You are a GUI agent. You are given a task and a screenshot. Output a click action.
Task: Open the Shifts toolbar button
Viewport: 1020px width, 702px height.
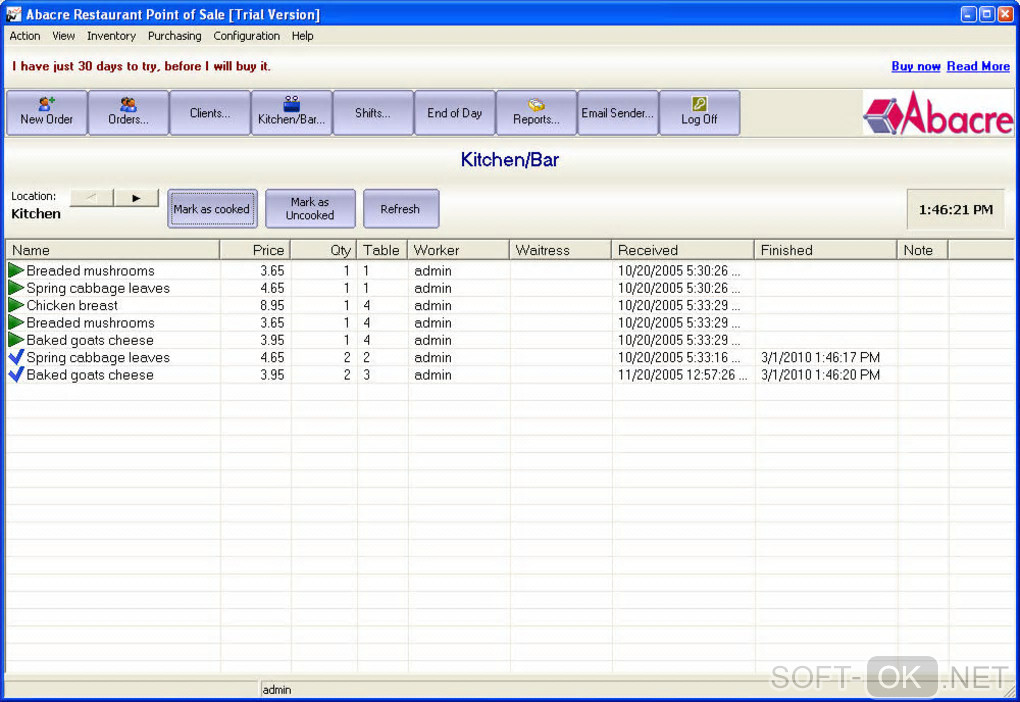(373, 113)
